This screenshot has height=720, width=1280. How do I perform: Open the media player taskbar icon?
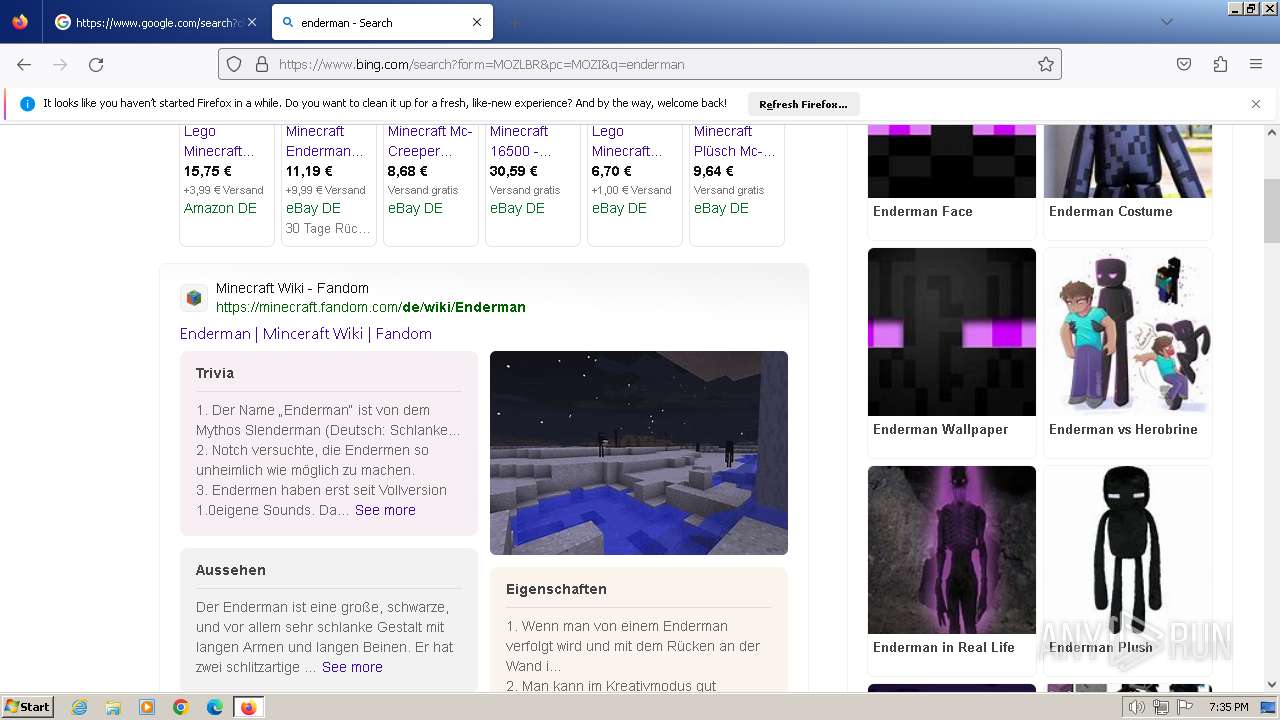coord(147,707)
